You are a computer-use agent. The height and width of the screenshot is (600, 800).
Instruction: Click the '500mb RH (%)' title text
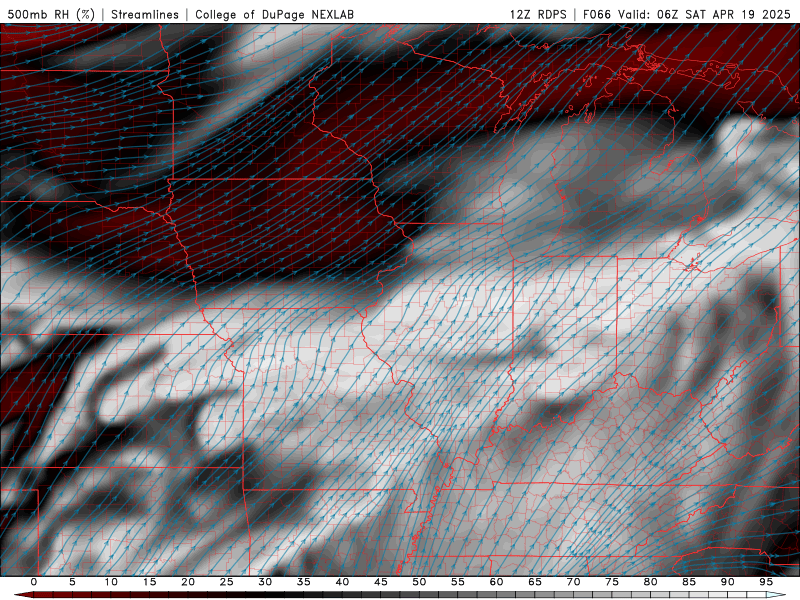click(51, 14)
